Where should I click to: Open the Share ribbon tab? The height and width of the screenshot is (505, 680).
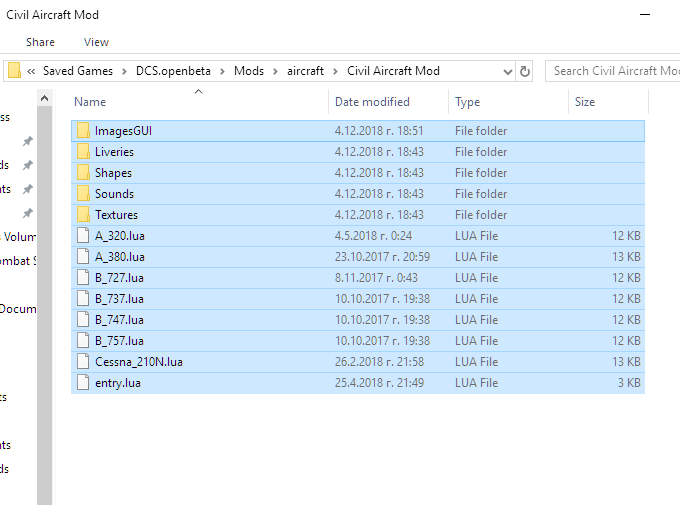40,42
